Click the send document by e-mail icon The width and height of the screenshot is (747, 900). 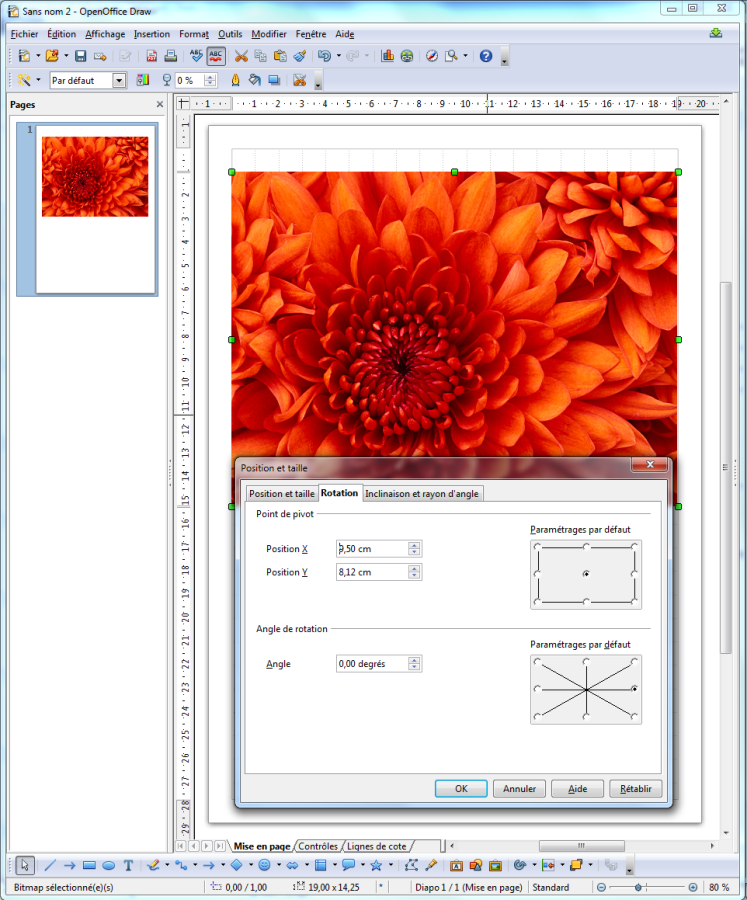pyautogui.click(x=100, y=56)
